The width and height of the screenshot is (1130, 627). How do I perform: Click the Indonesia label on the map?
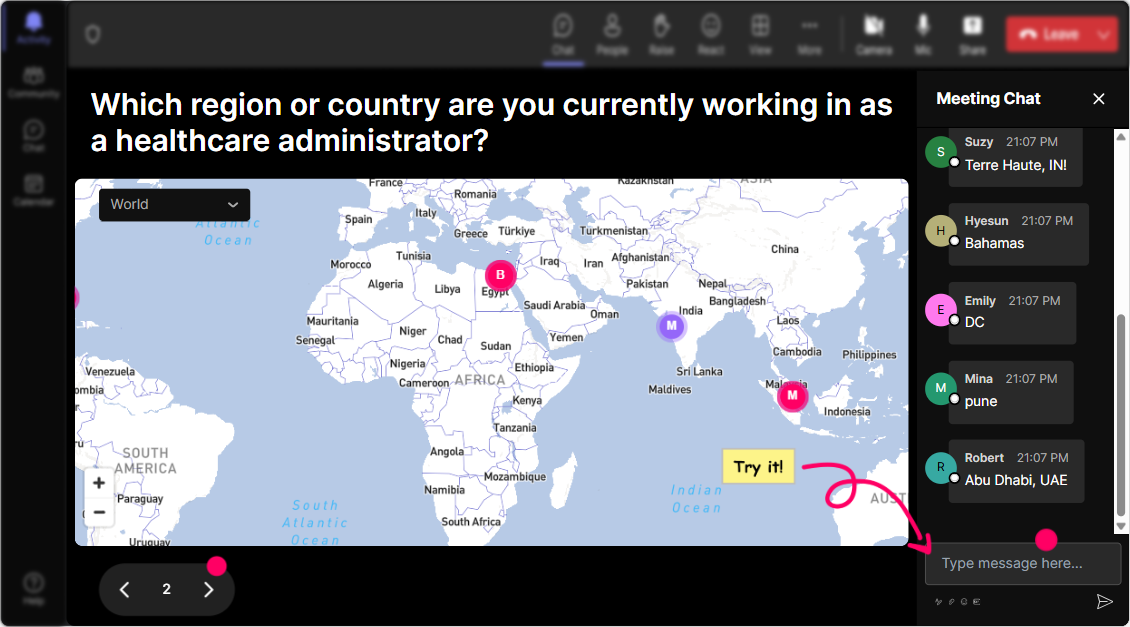(847, 412)
